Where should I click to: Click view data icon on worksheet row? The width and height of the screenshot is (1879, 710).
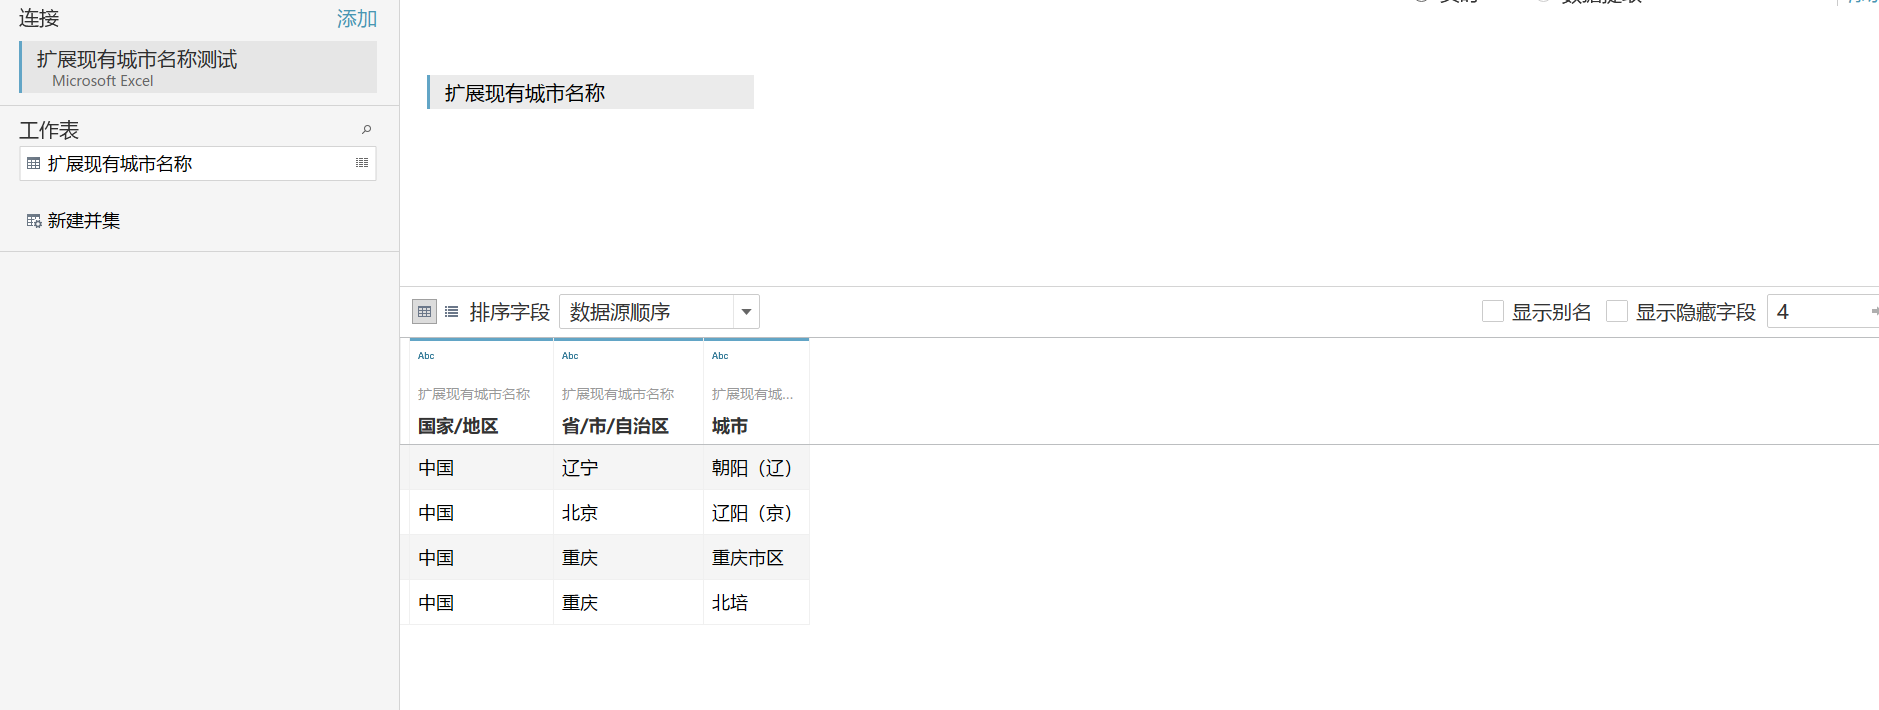[x=362, y=162]
